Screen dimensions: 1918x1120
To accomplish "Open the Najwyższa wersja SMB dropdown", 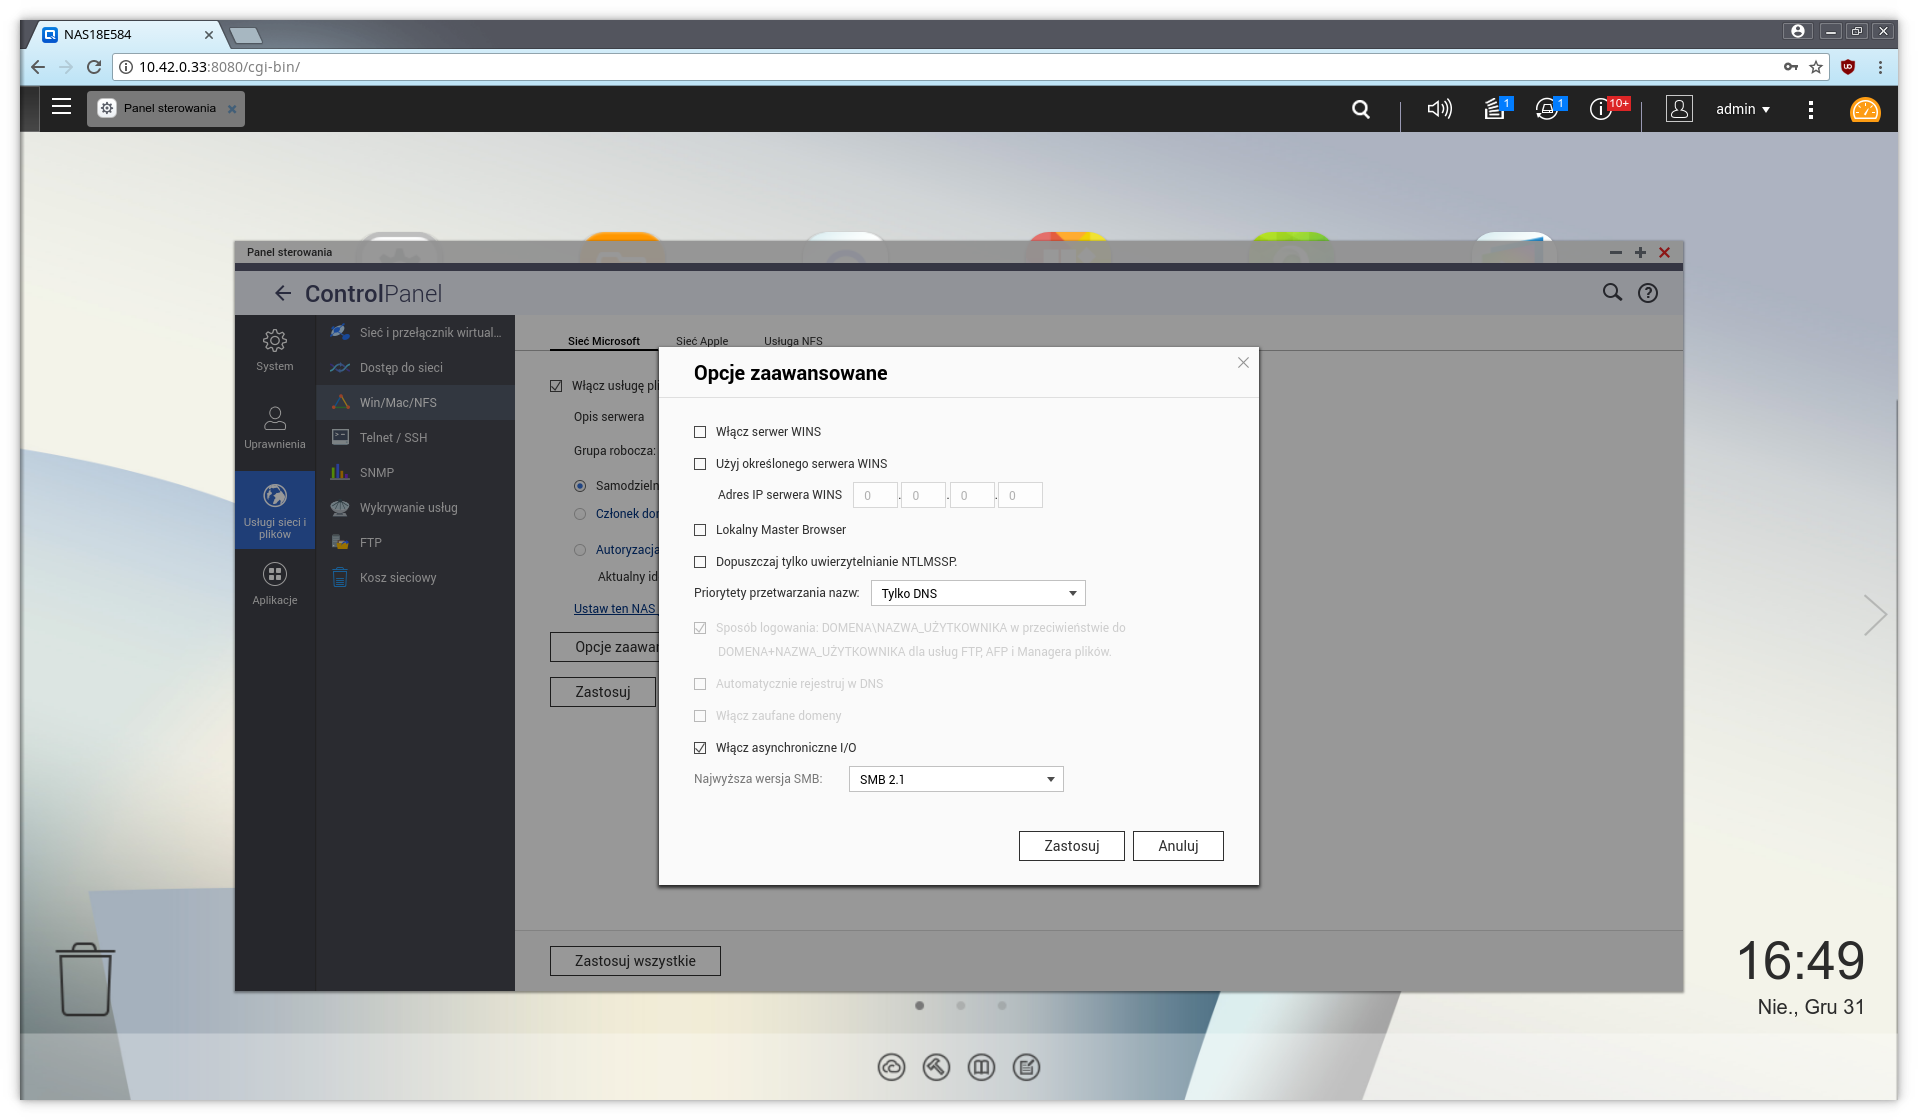I will coord(955,779).
